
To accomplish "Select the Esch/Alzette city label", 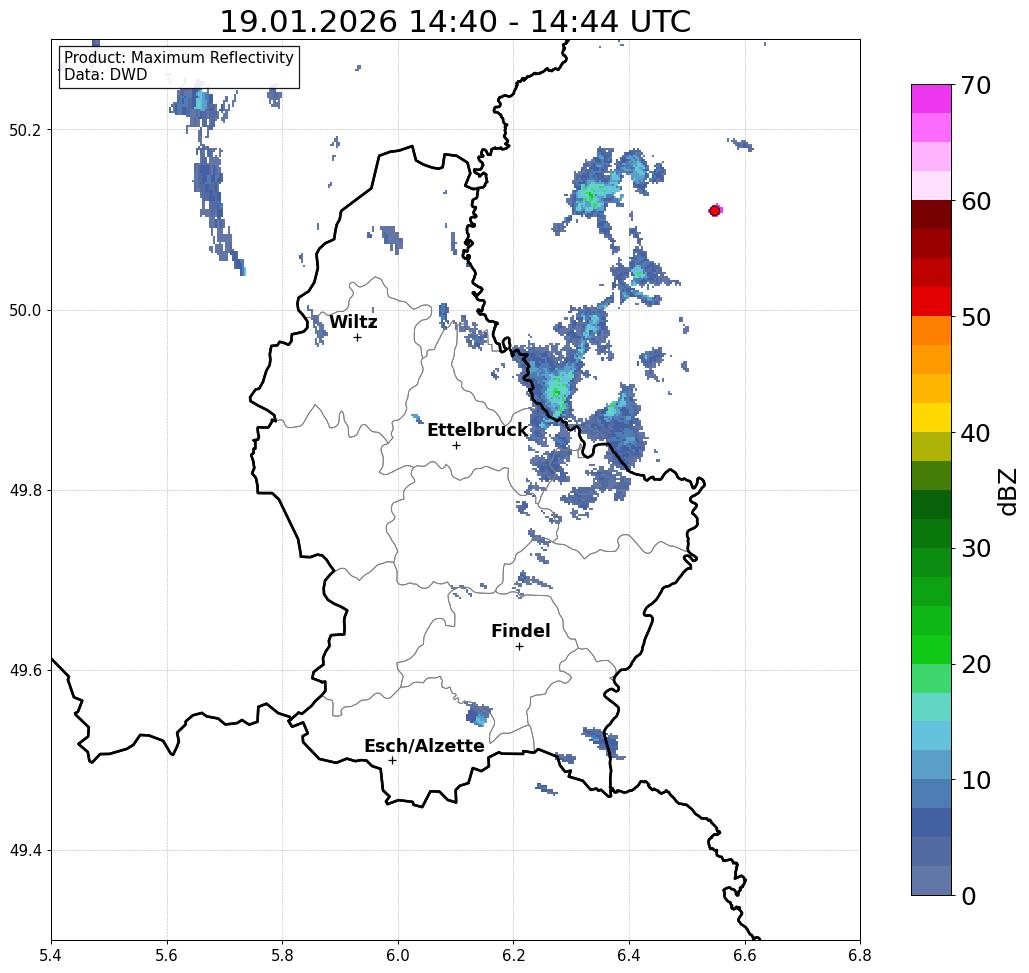I will pyautogui.click(x=424, y=746).
